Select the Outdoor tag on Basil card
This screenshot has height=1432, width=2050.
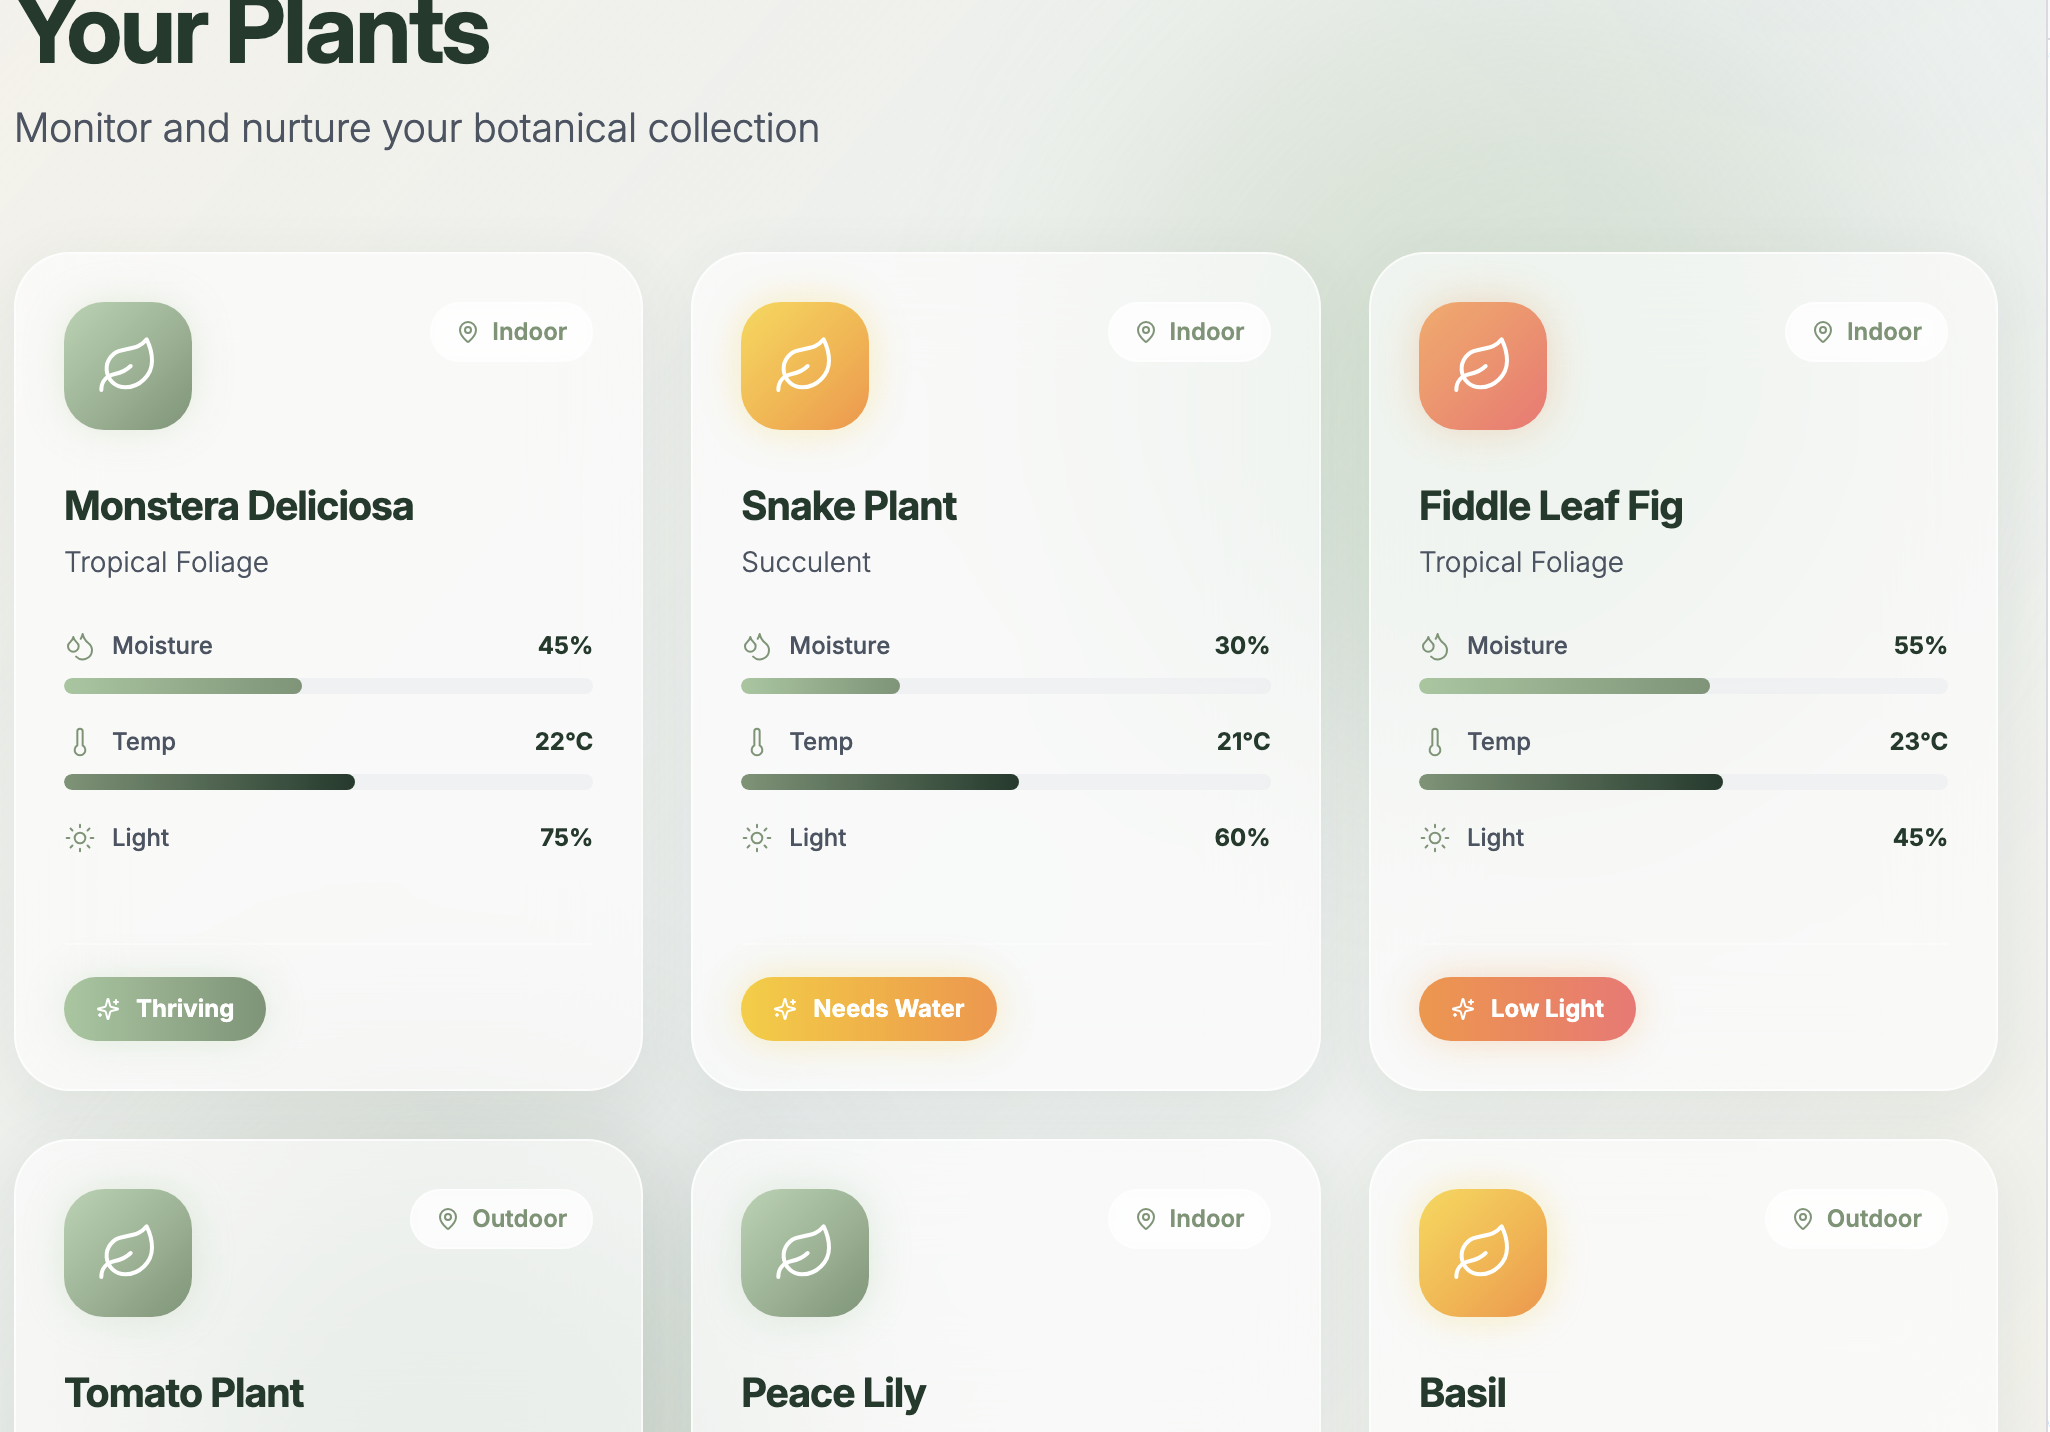click(x=1856, y=1219)
